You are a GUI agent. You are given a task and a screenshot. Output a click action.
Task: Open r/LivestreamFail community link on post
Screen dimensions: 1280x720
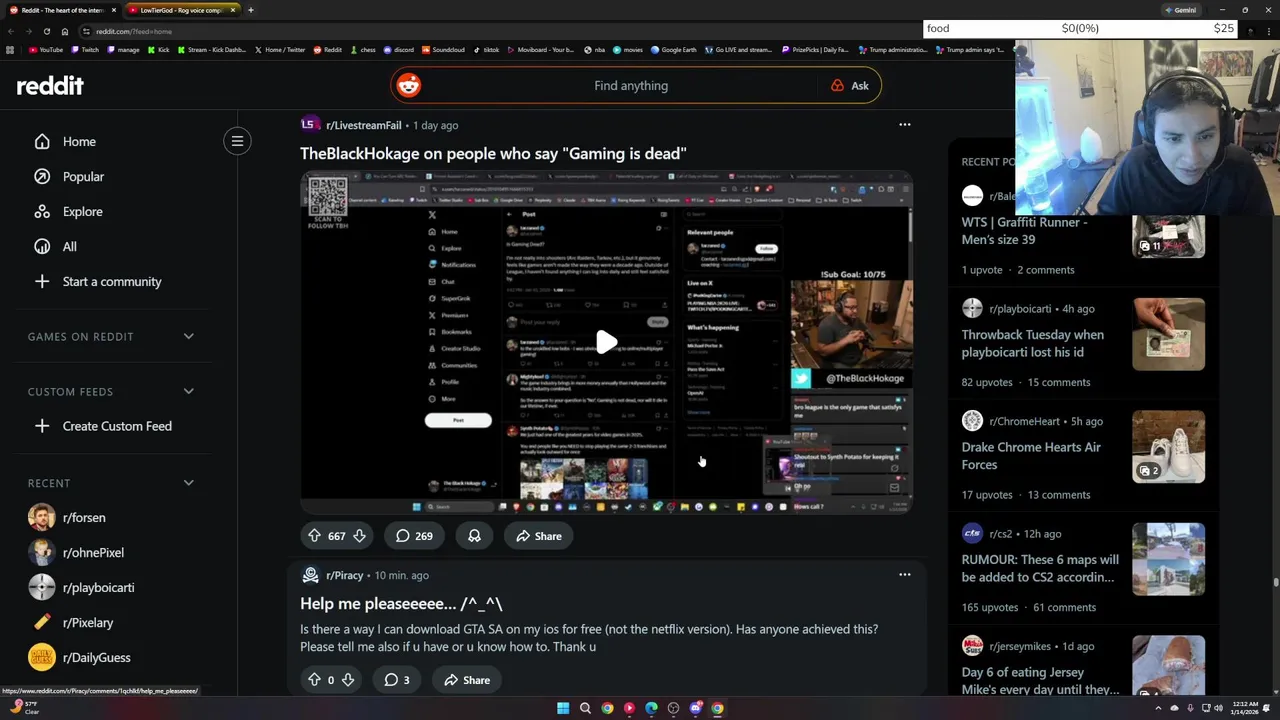[x=363, y=126]
